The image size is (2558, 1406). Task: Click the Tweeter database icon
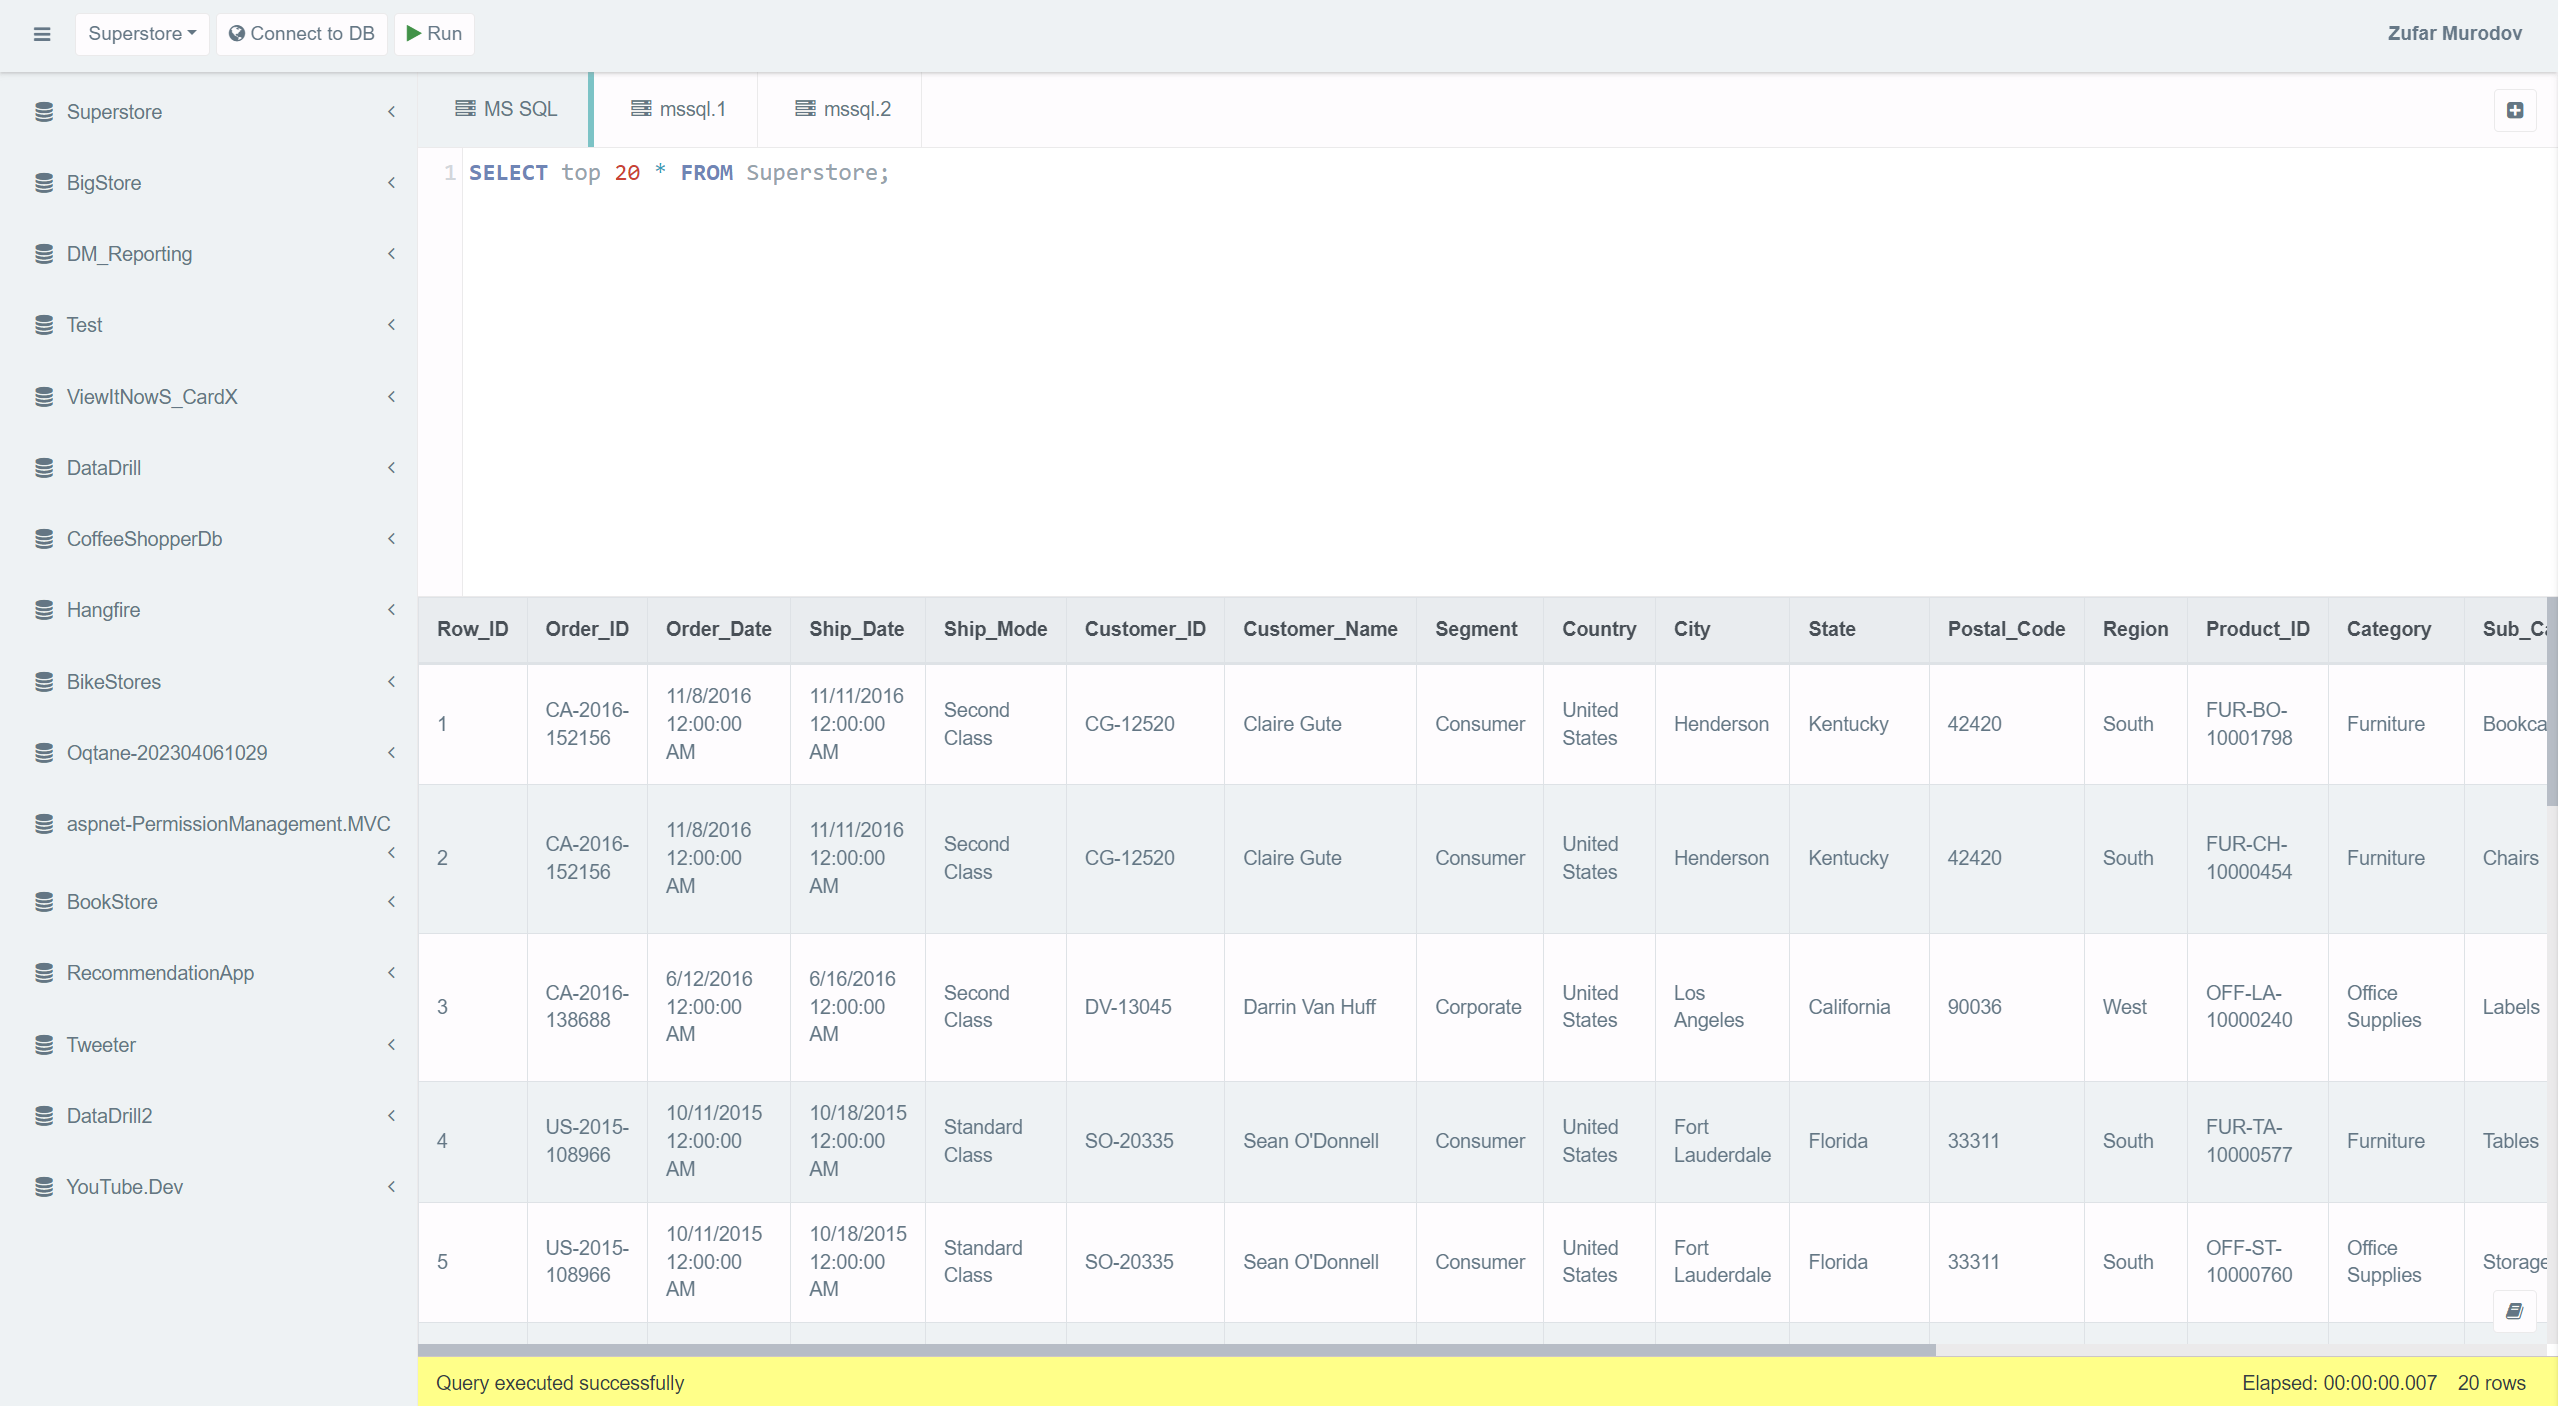pos(44,1045)
